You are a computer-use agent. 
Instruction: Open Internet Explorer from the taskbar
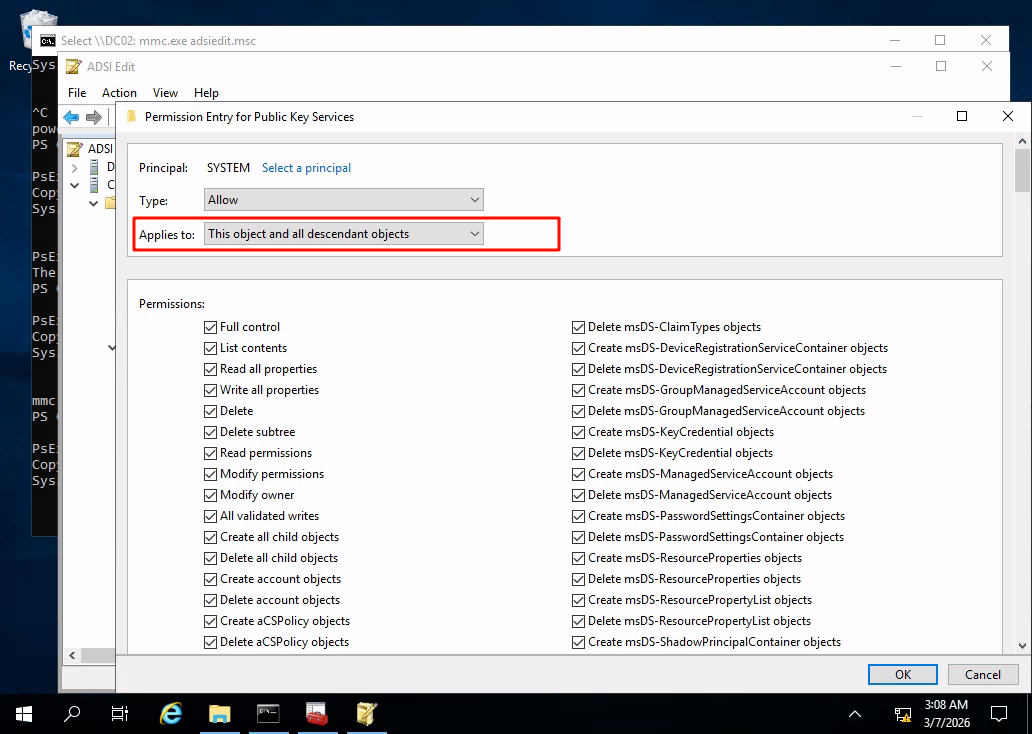(x=171, y=713)
